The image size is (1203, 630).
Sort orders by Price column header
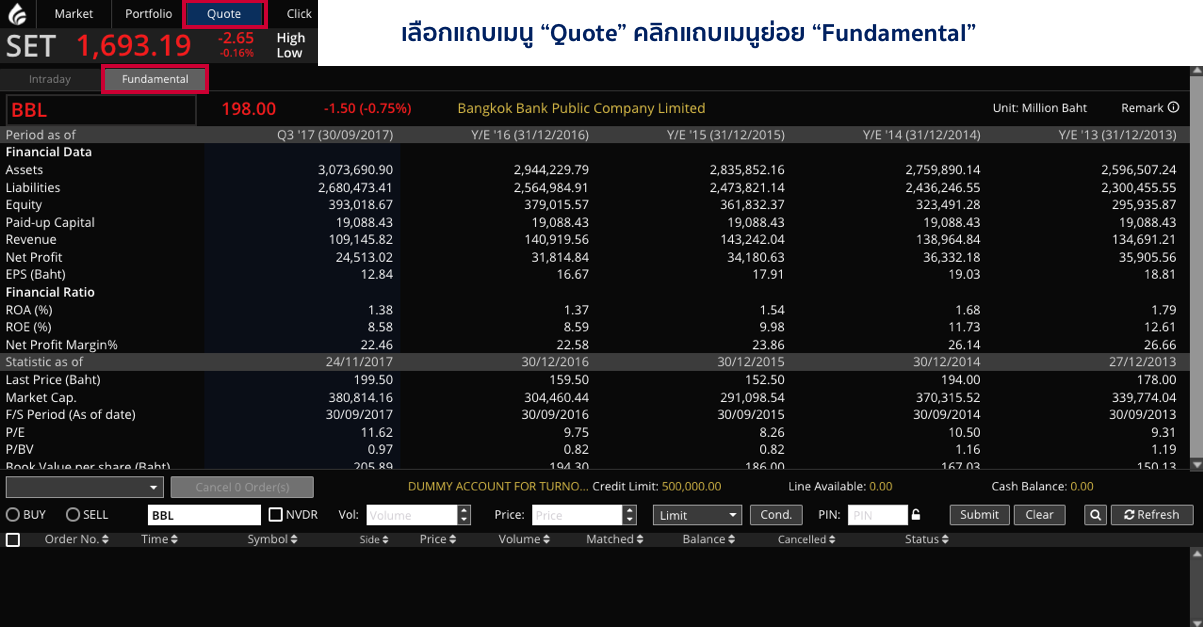tap(438, 540)
